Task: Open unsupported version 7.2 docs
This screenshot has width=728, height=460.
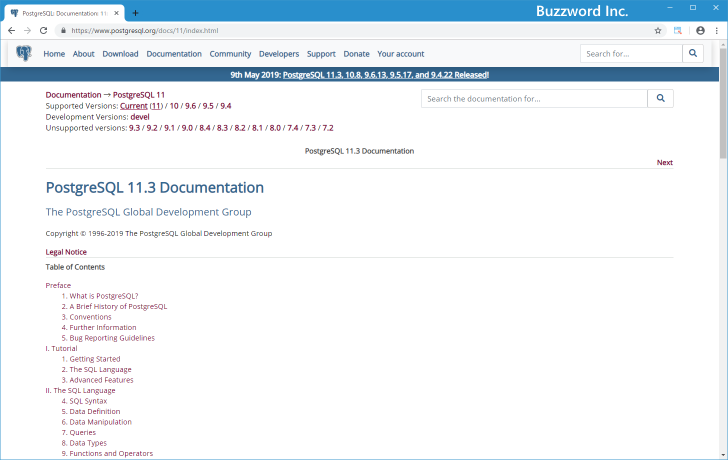Action: click(328, 128)
